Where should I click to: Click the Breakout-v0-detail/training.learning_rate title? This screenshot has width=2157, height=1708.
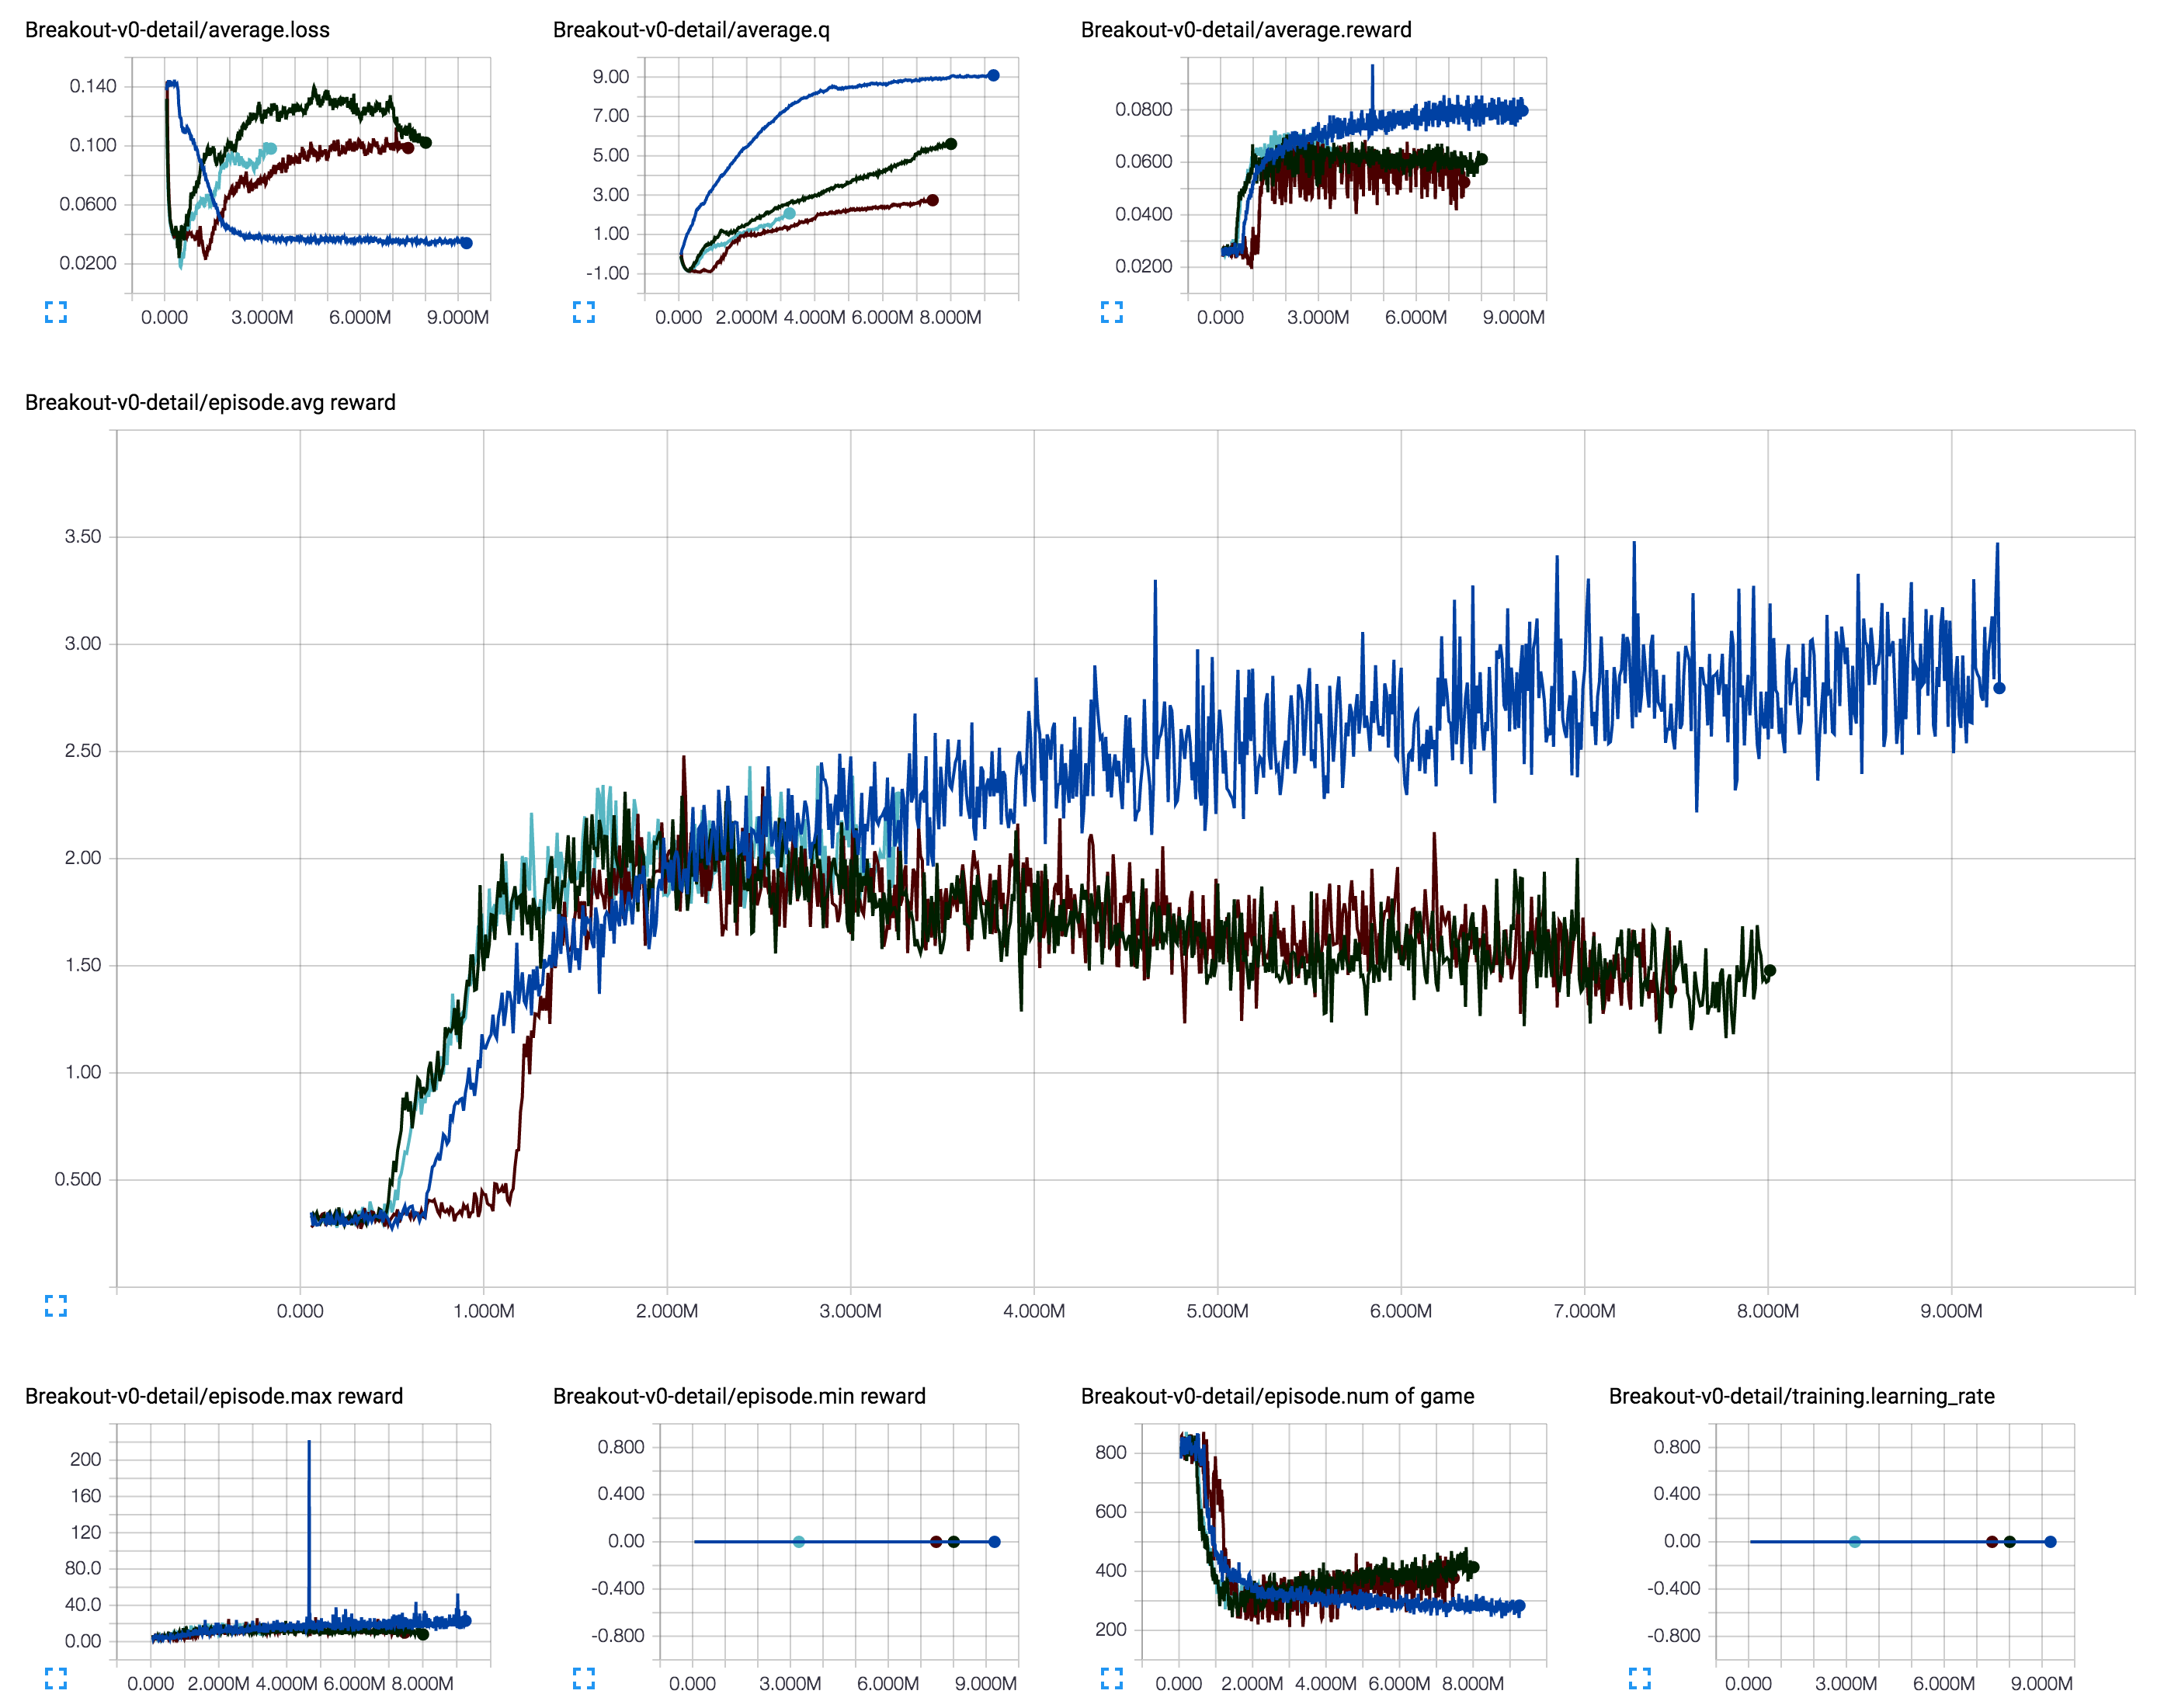click(1801, 1396)
